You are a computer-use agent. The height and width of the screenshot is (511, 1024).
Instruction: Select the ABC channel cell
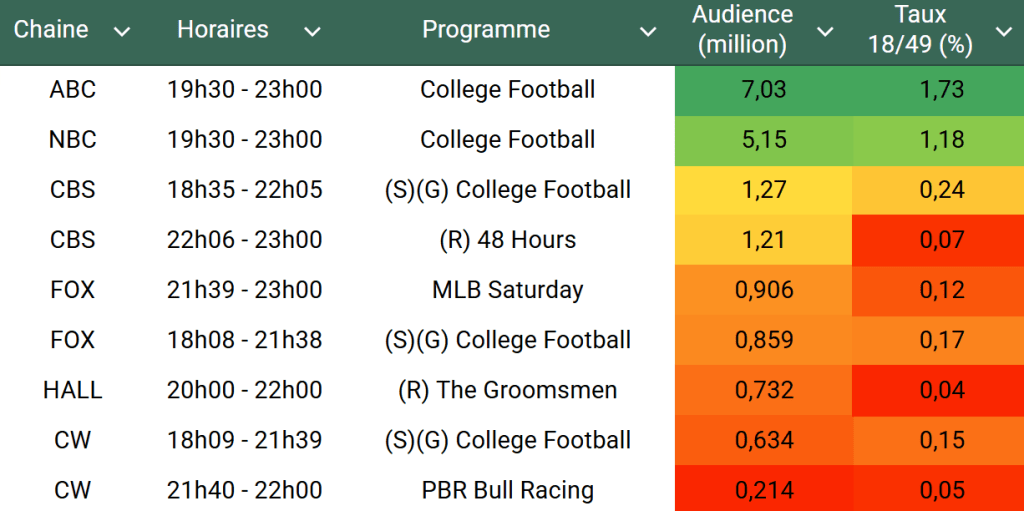click(x=73, y=90)
